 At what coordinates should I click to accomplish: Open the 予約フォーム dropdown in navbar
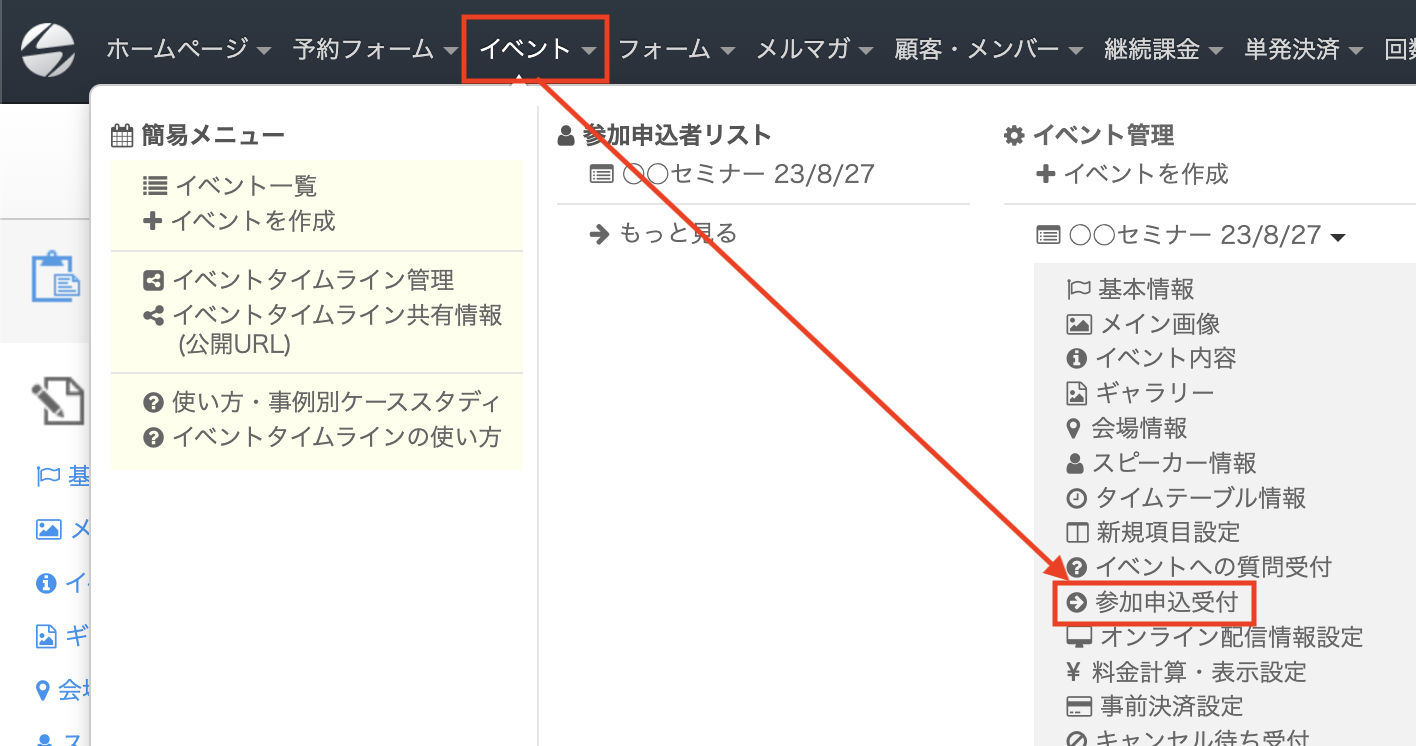(x=375, y=49)
